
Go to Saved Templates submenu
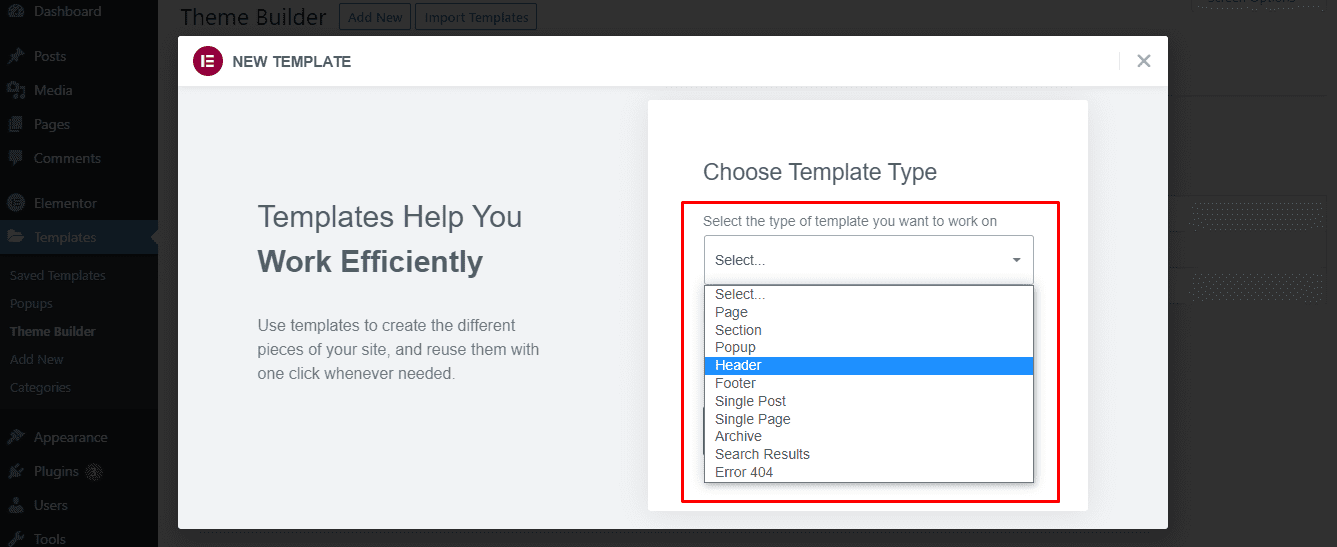tap(57, 275)
